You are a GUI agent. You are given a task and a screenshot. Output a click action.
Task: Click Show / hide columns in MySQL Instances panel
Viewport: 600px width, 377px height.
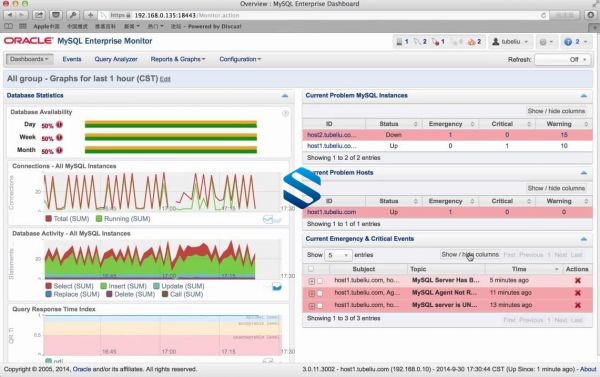tap(556, 111)
